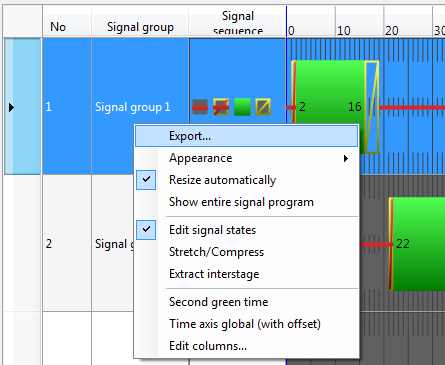Click the No column header
The image size is (445, 365).
click(x=58, y=27)
